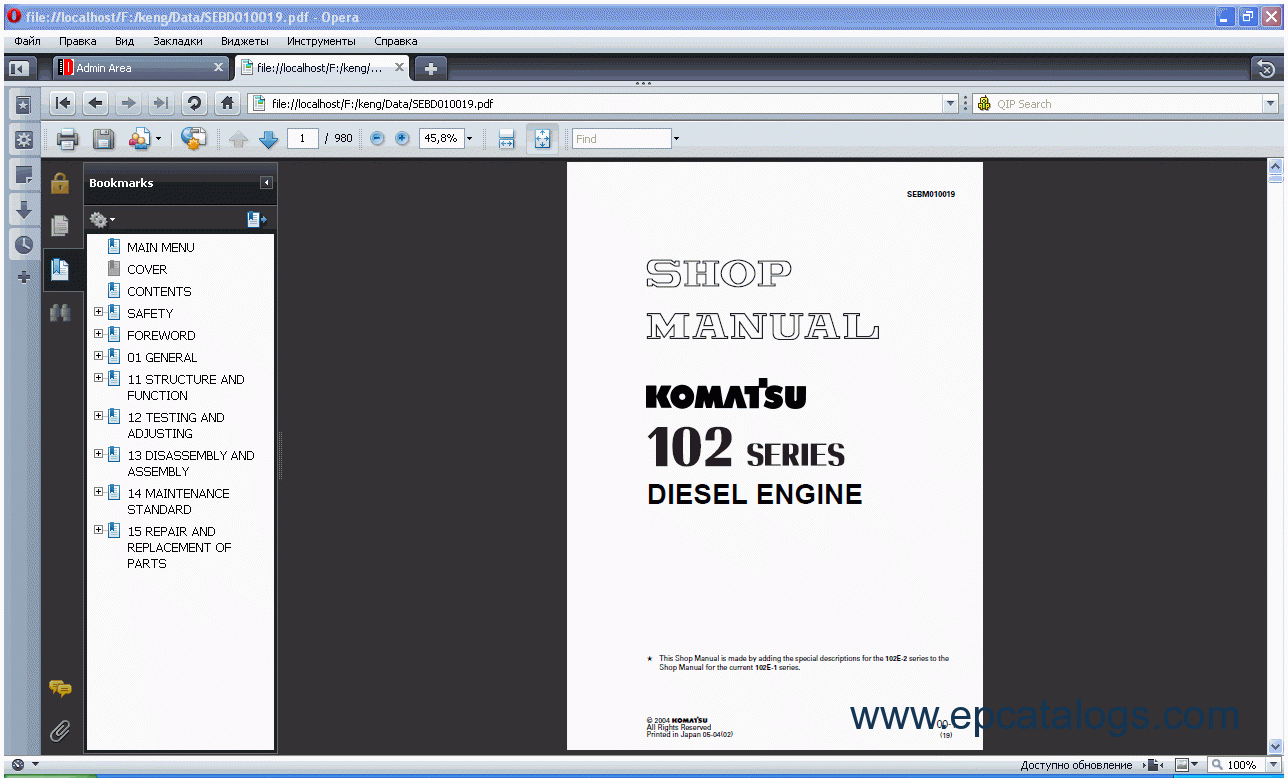Go to the home page

pyautogui.click(x=227, y=103)
